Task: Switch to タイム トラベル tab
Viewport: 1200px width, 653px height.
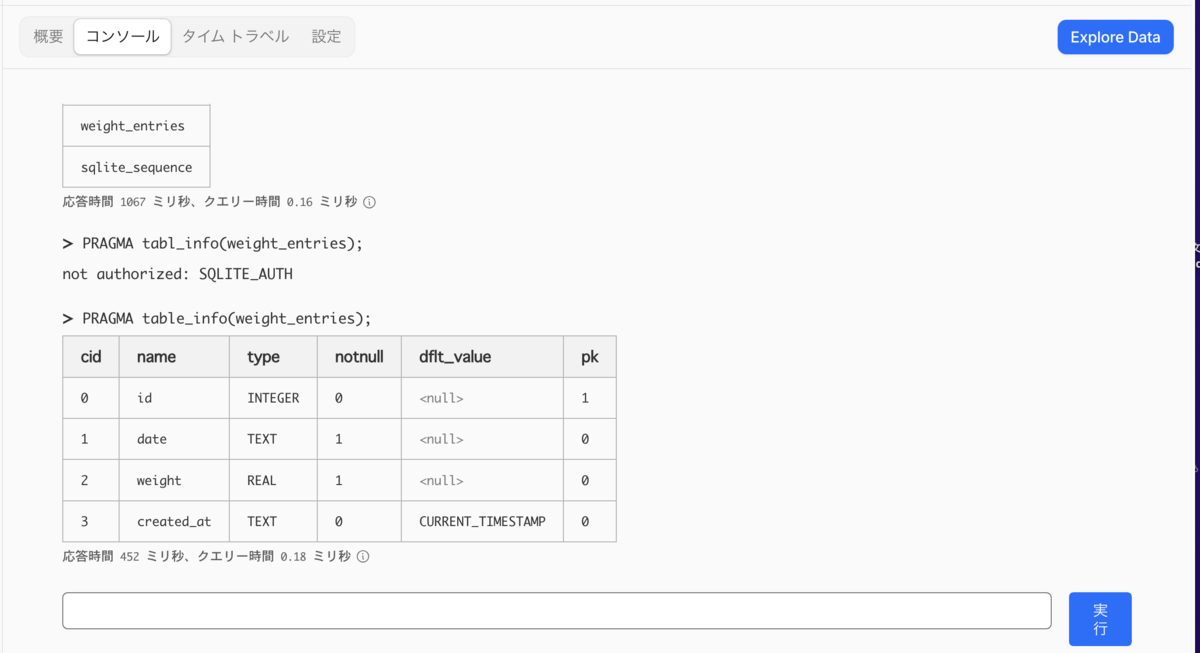Action: (x=235, y=37)
